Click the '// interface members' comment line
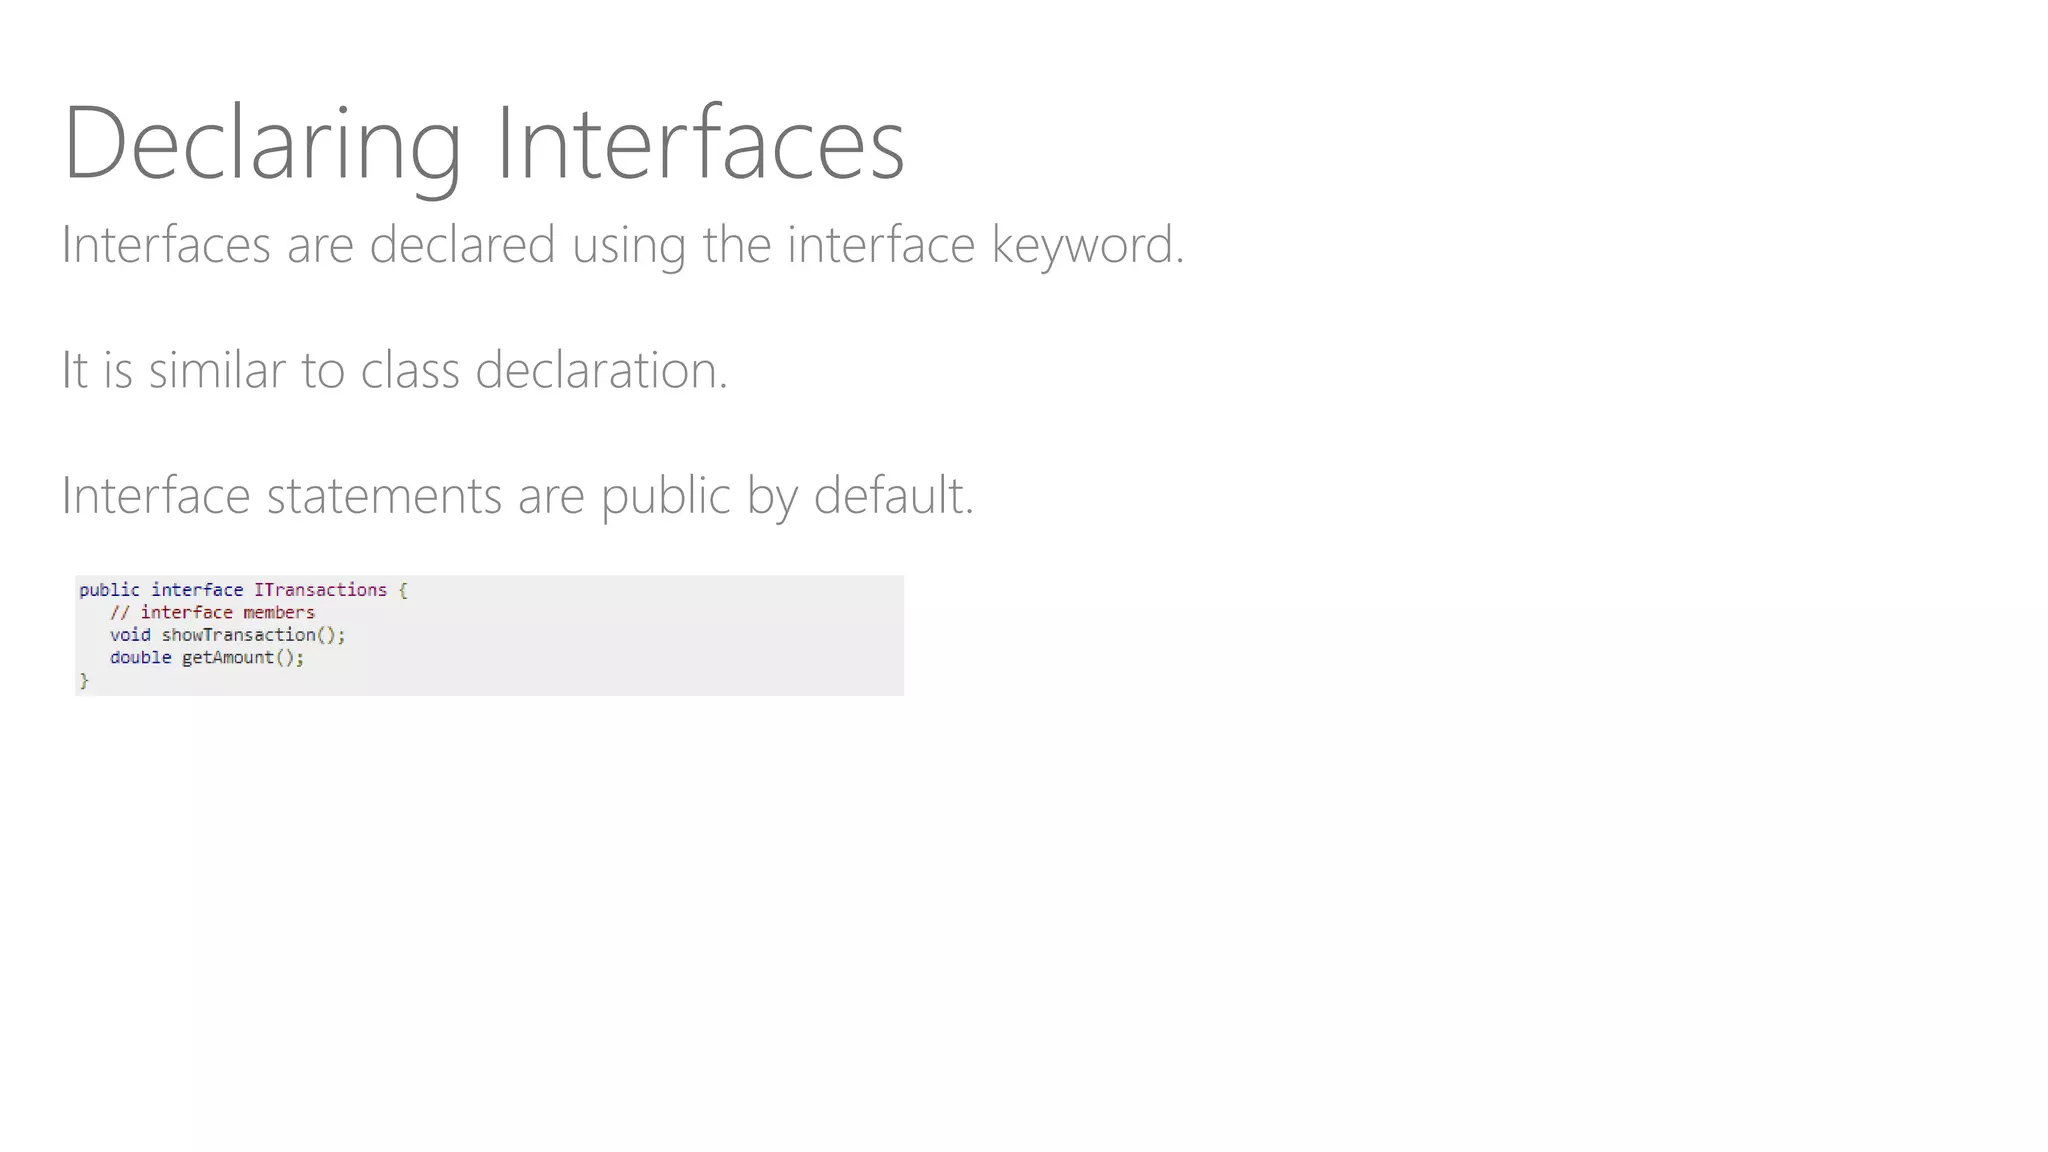Image resolution: width=2048 pixels, height=1152 pixels. click(x=212, y=613)
